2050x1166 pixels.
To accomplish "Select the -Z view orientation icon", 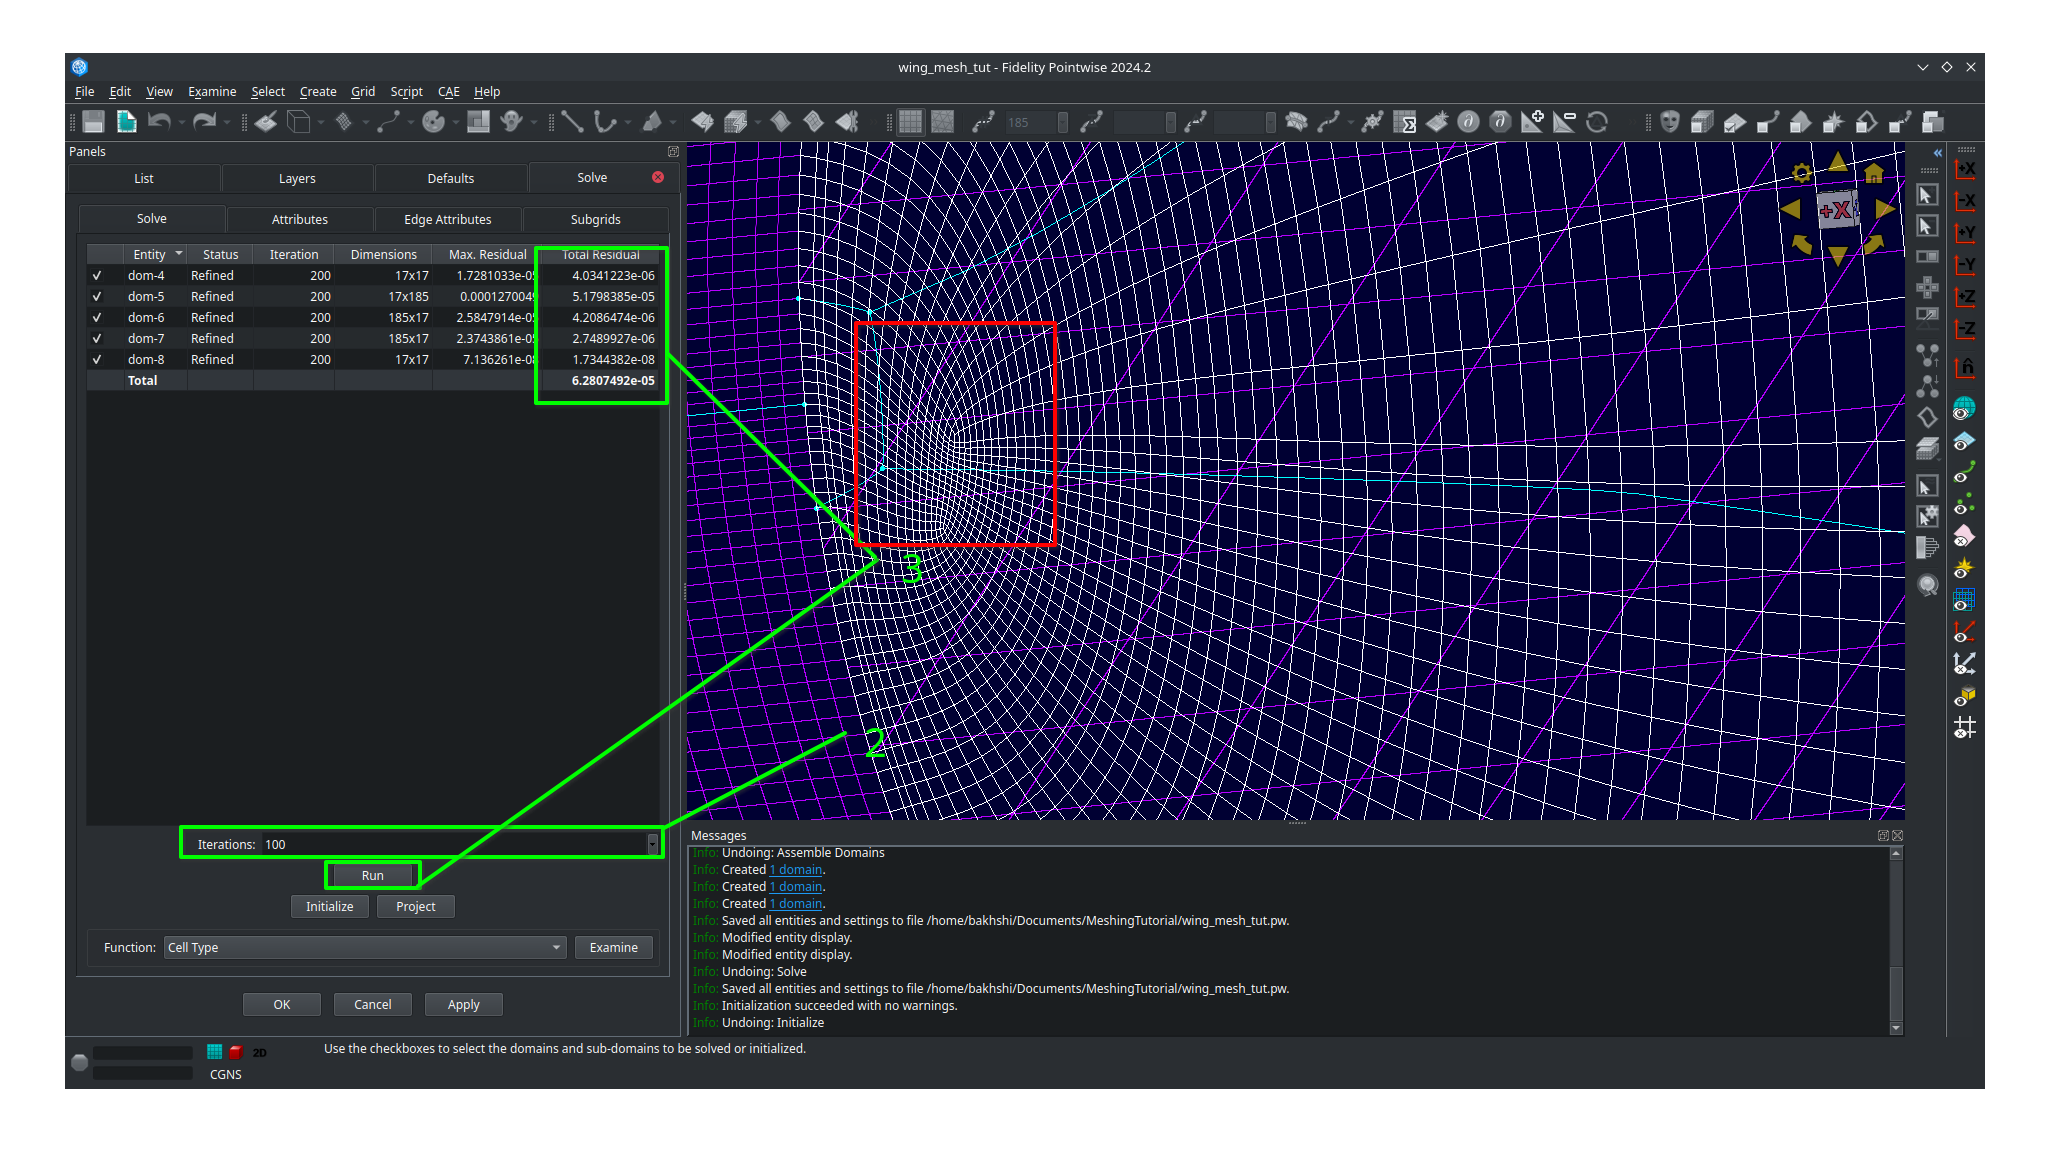I will 1964,328.
